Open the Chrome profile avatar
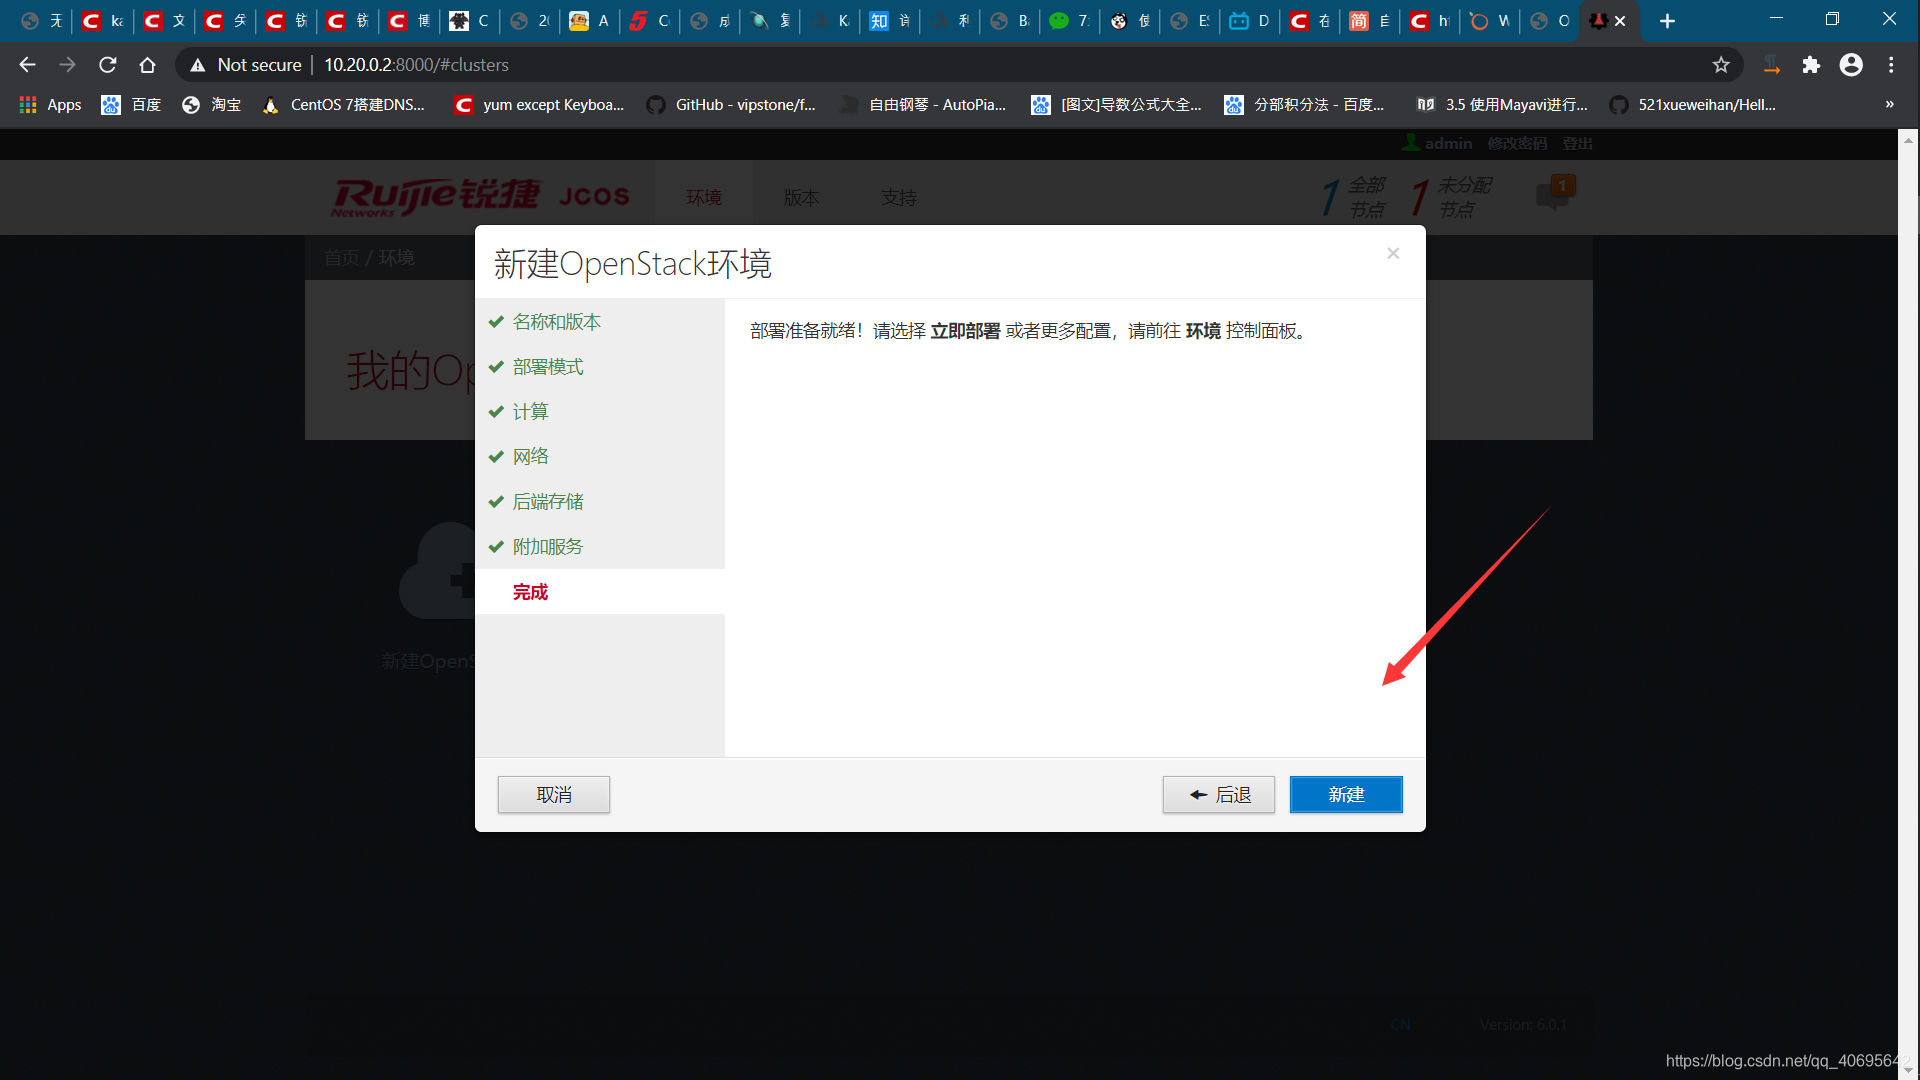 (x=1851, y=65)
